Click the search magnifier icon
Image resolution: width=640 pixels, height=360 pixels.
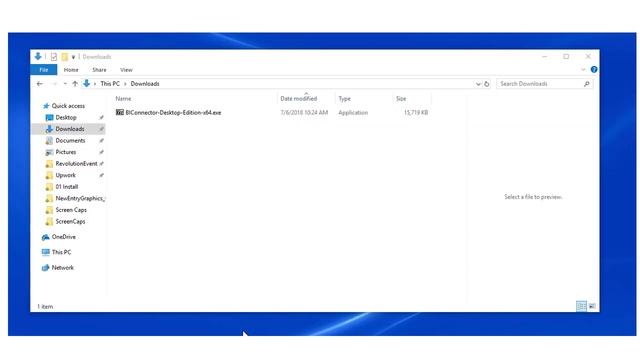587,84
